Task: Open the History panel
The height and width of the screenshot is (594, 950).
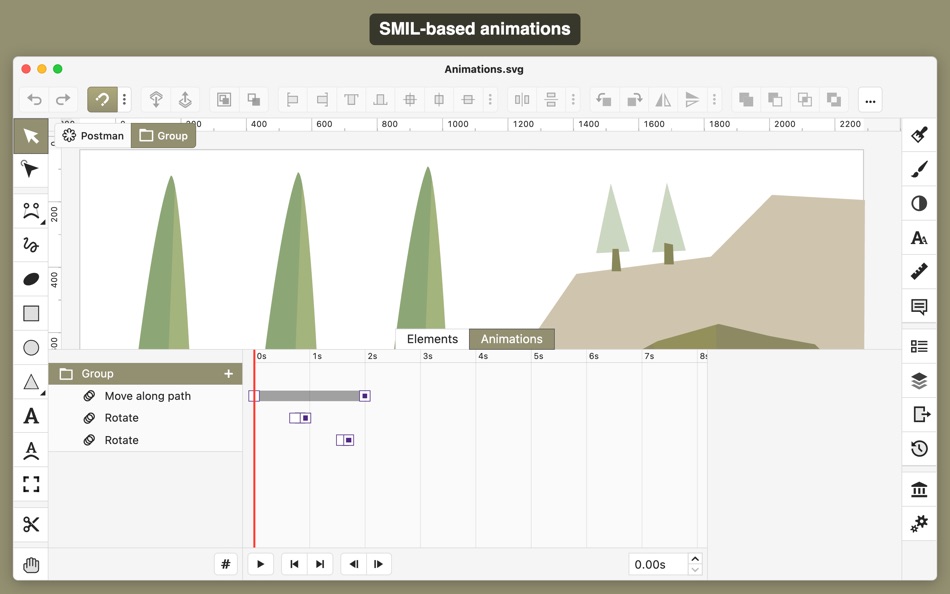Action: coord(918,449)
